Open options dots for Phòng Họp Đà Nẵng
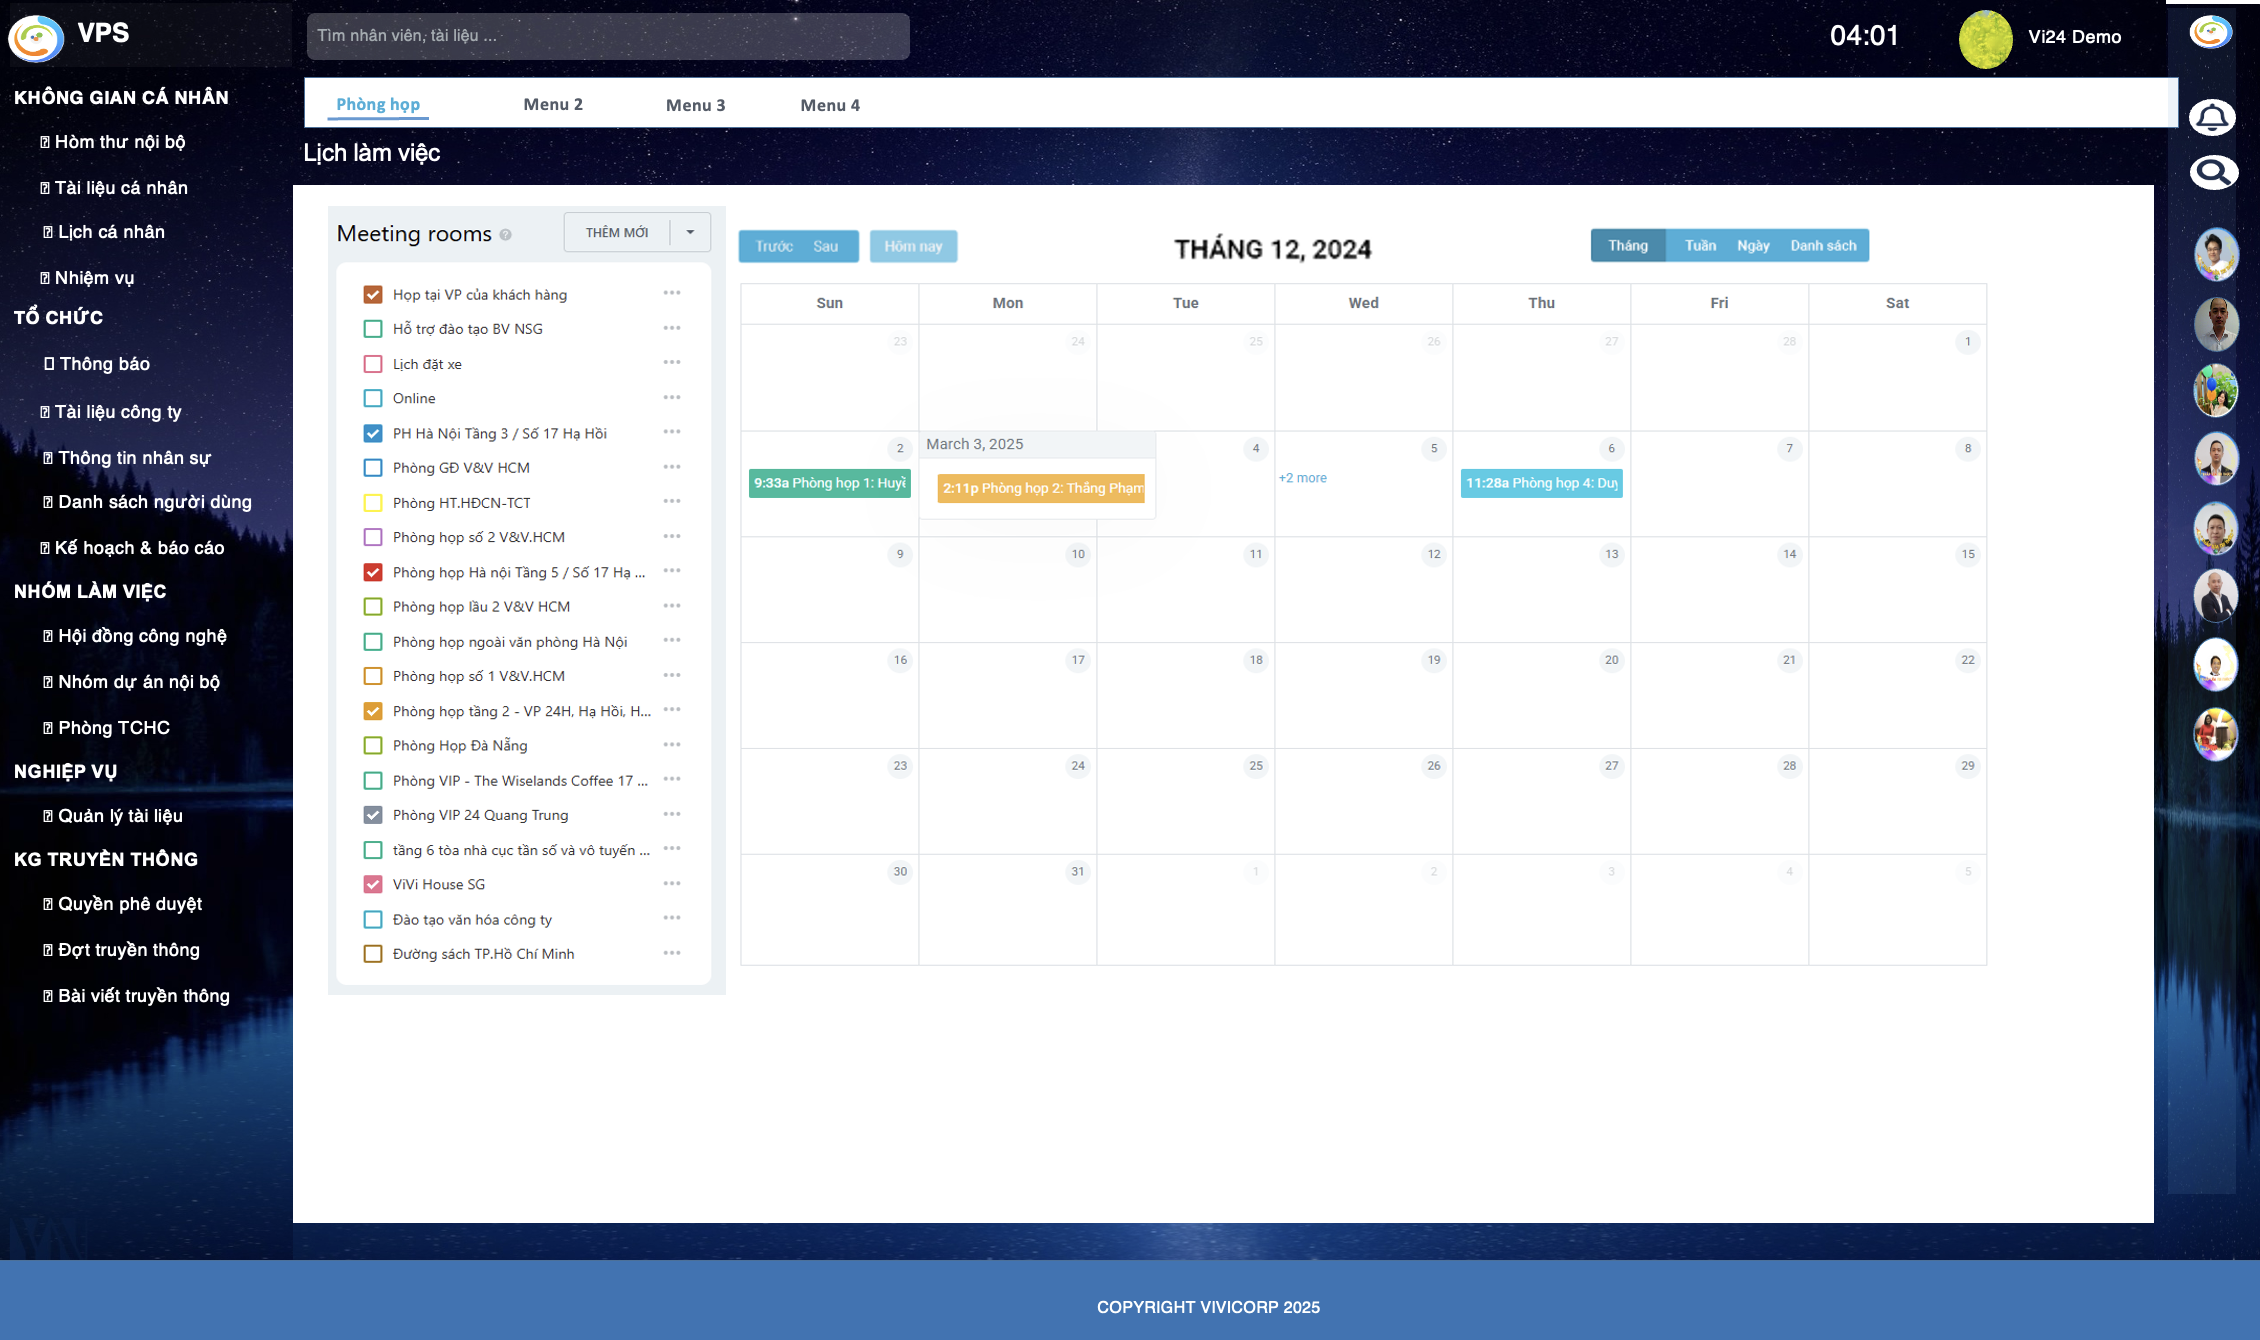Image resolution: width=2260 pixels, height=1340 pixels. 672,744
